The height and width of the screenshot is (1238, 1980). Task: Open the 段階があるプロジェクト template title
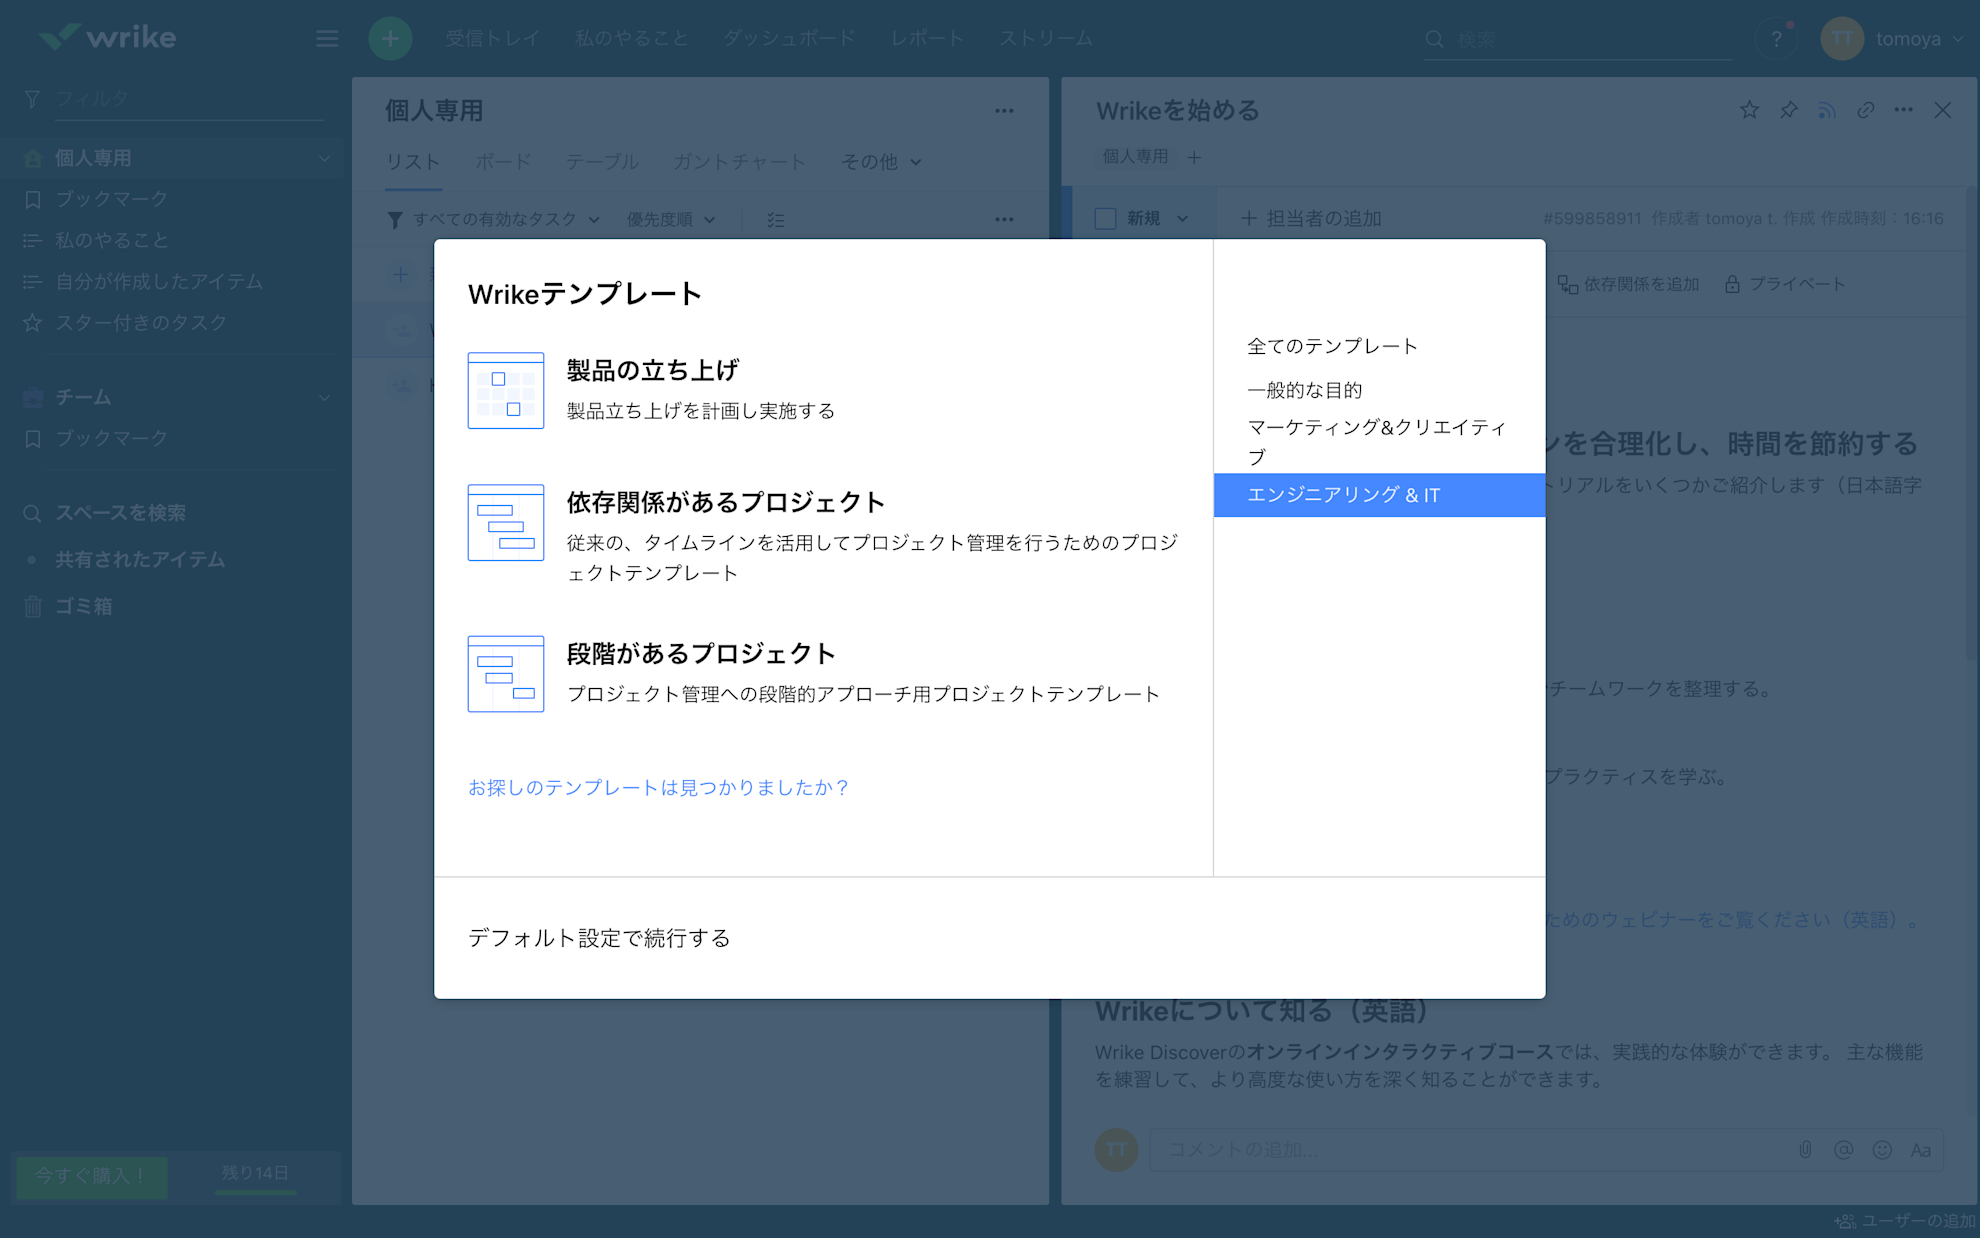(701, 653)
